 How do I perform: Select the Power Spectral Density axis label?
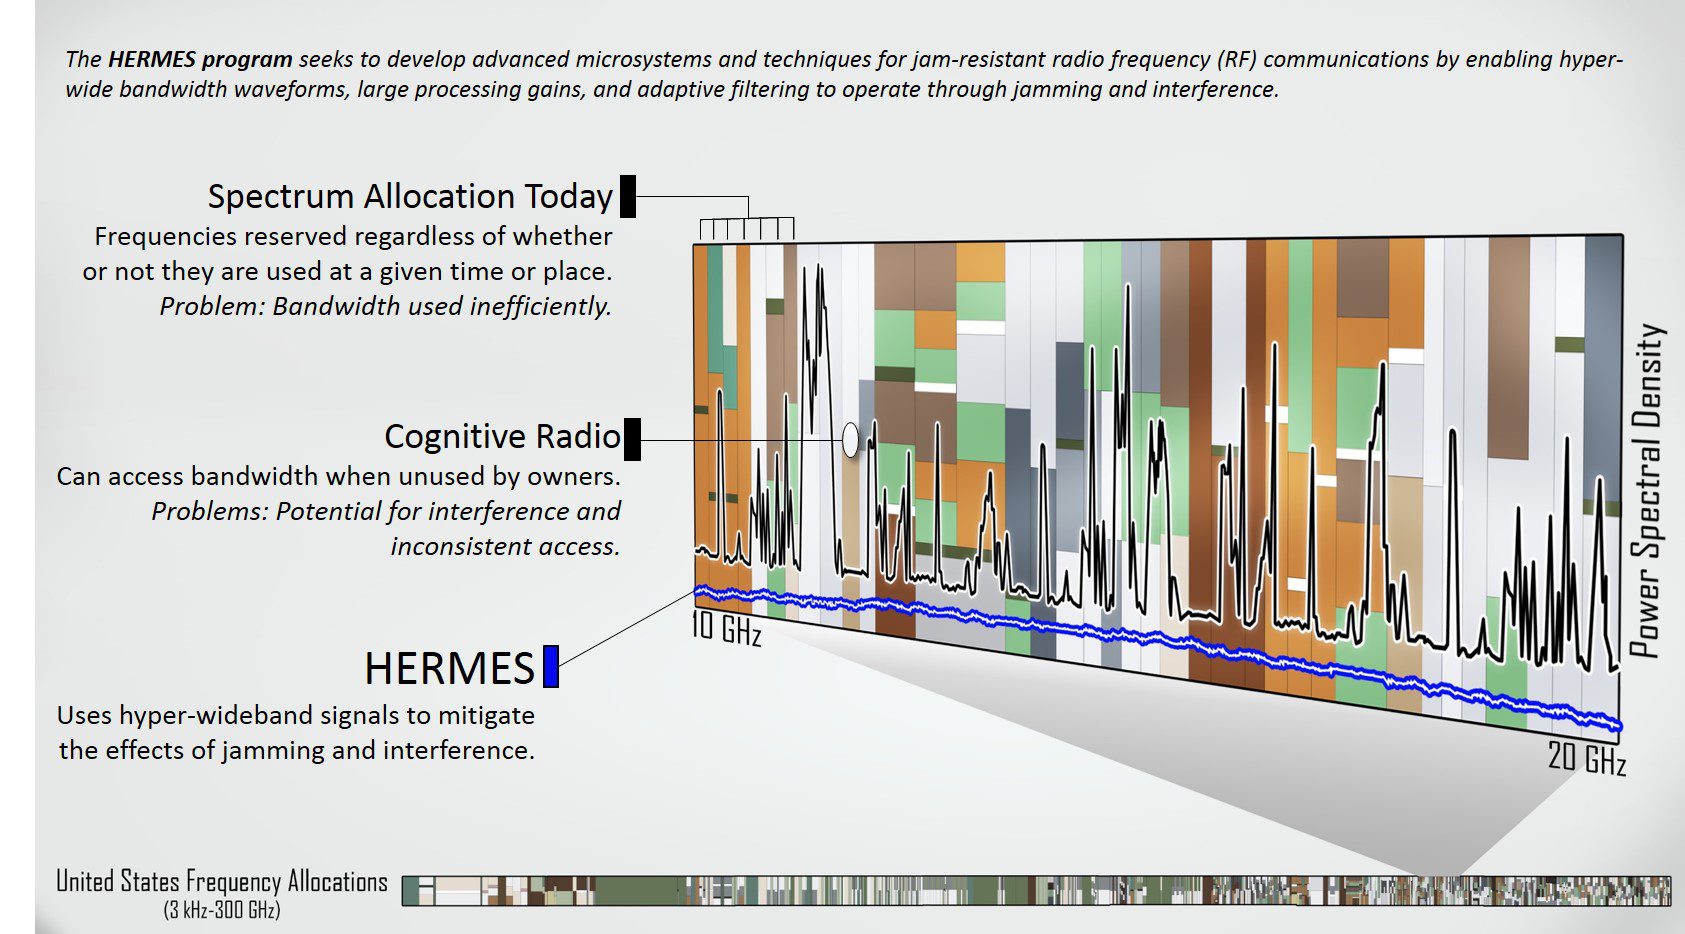tap(1646, 490)
